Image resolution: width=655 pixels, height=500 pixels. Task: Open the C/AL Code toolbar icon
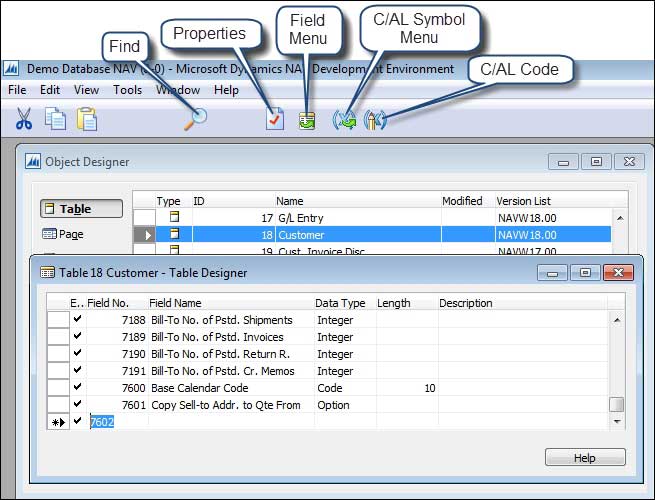tap(375, 120)
